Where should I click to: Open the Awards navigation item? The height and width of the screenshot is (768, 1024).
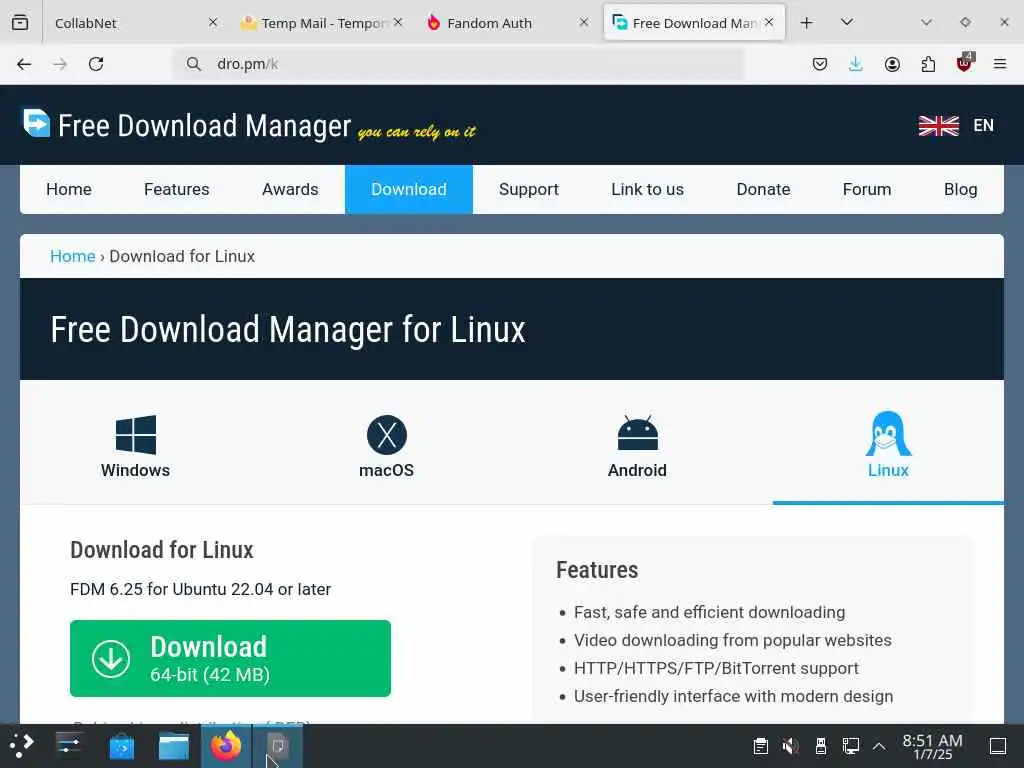(x=290, y=189)
